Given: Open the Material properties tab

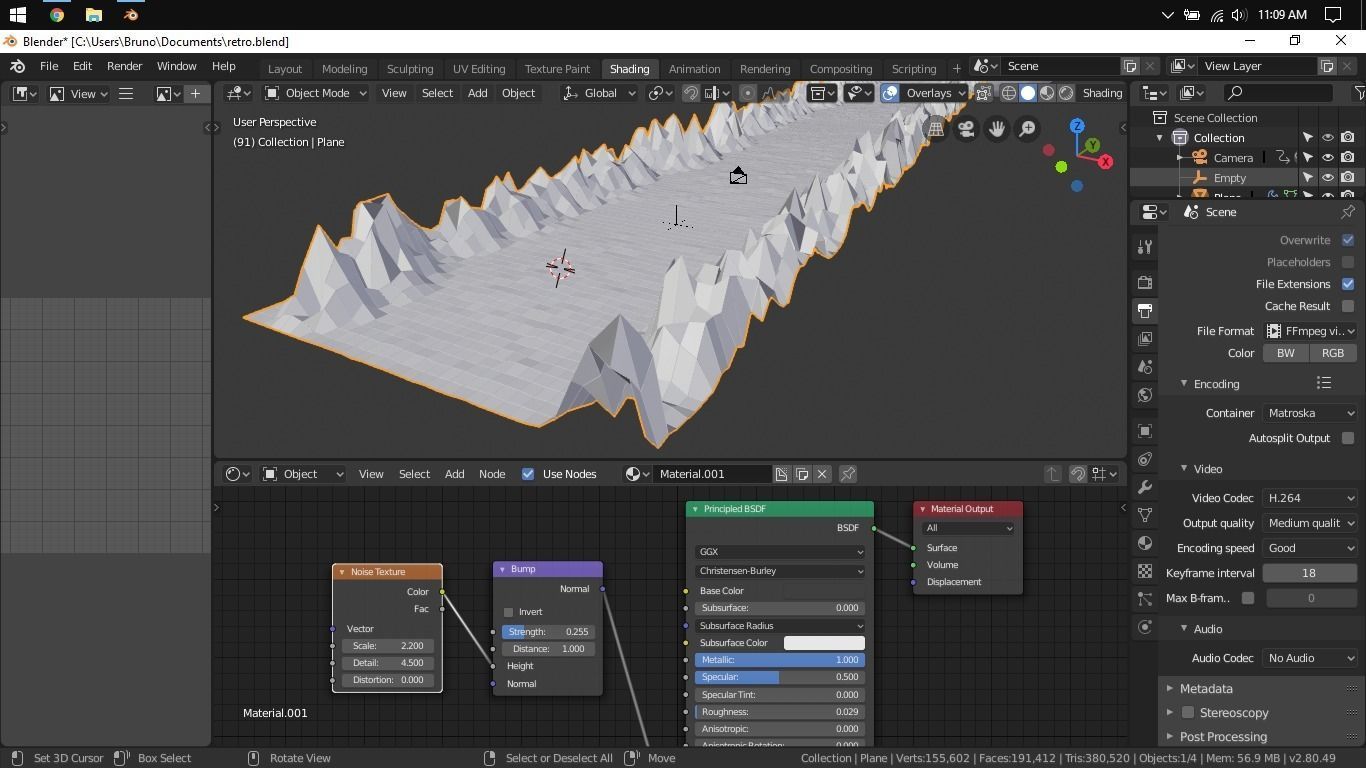Looking at the screenshot, I should 1145,543.
